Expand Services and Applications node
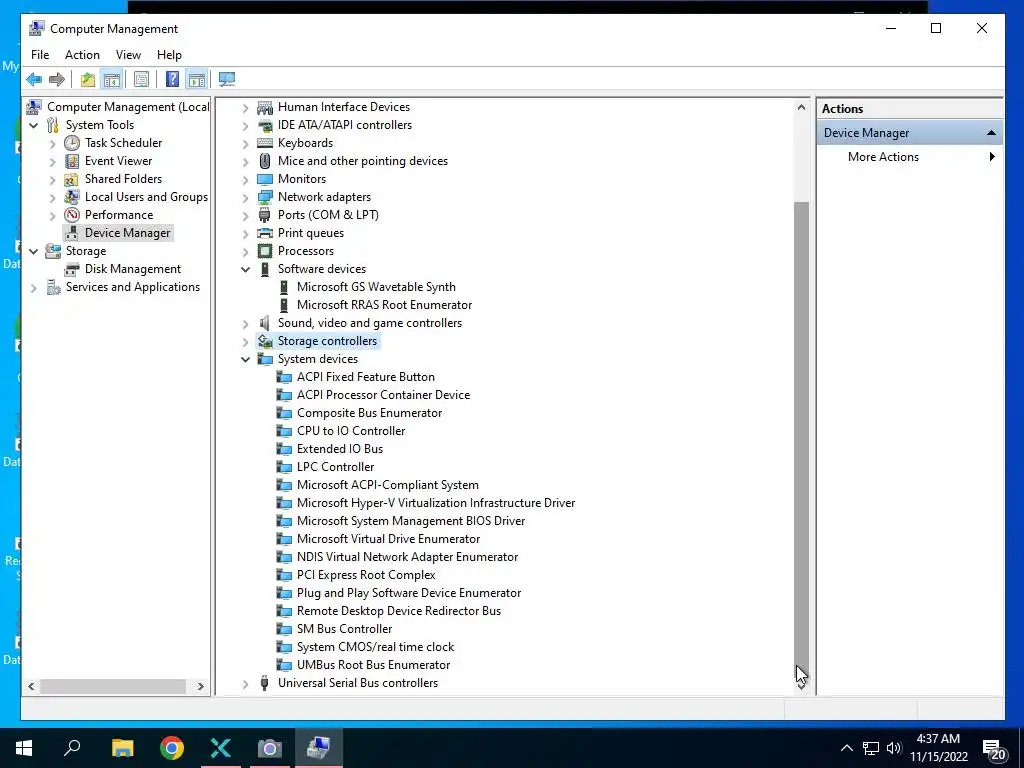 (x=33, y=287)
